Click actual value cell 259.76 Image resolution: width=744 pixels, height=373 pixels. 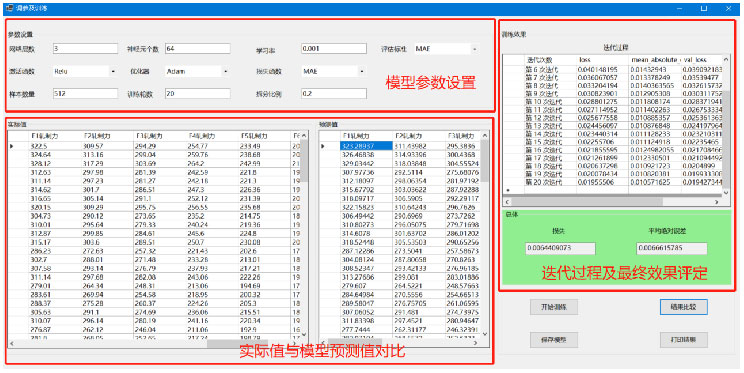(x=198, y=155)
